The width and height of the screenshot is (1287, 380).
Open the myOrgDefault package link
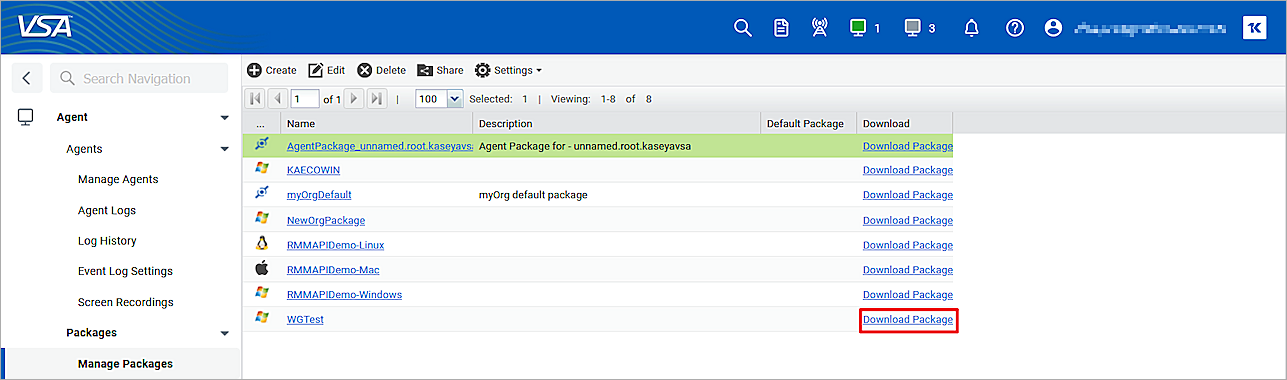[x=319, y=195]
